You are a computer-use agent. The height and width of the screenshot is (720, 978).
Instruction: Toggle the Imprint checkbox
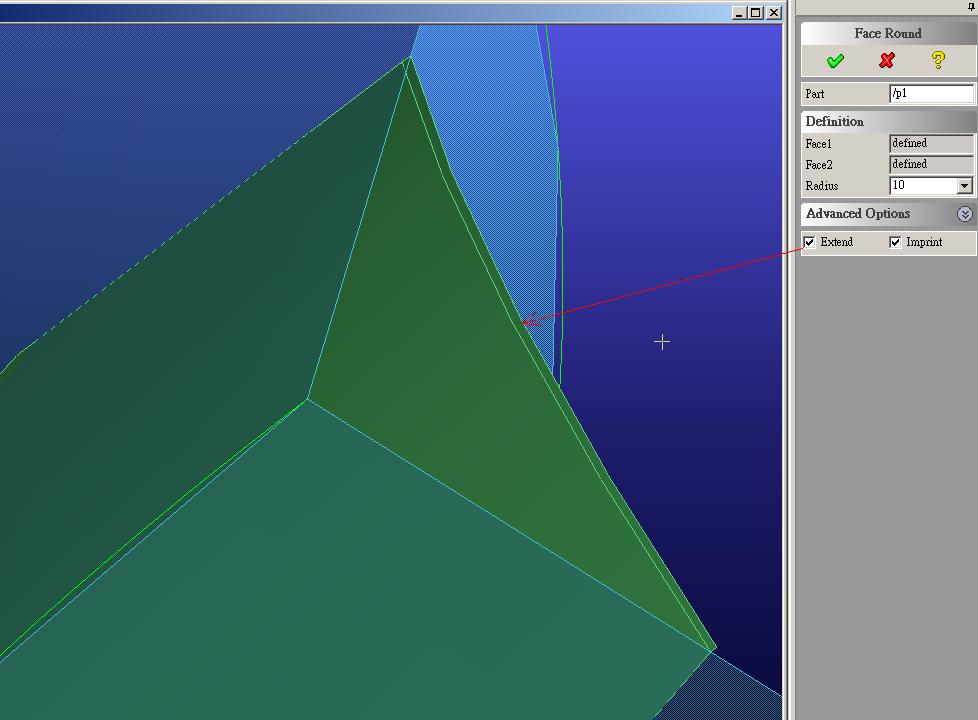click(x=895, y=242)
